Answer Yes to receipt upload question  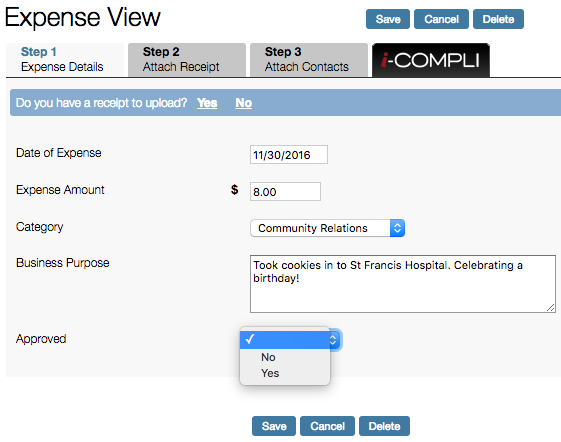(207, 103)
